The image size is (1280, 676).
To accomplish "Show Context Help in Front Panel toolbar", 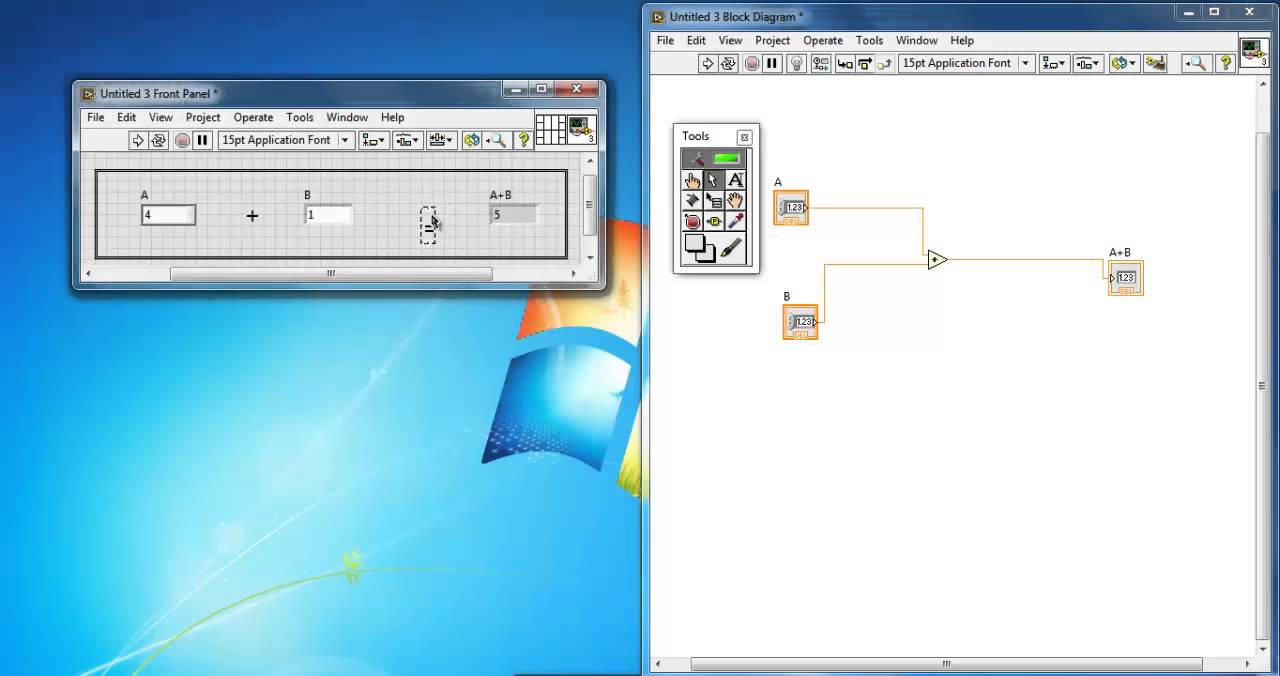I will tap(522, 140).
